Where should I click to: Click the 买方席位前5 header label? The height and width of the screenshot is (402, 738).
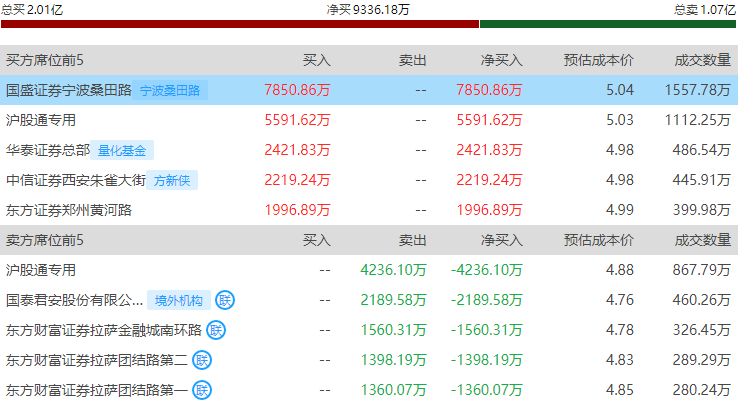tap(45, 60)
